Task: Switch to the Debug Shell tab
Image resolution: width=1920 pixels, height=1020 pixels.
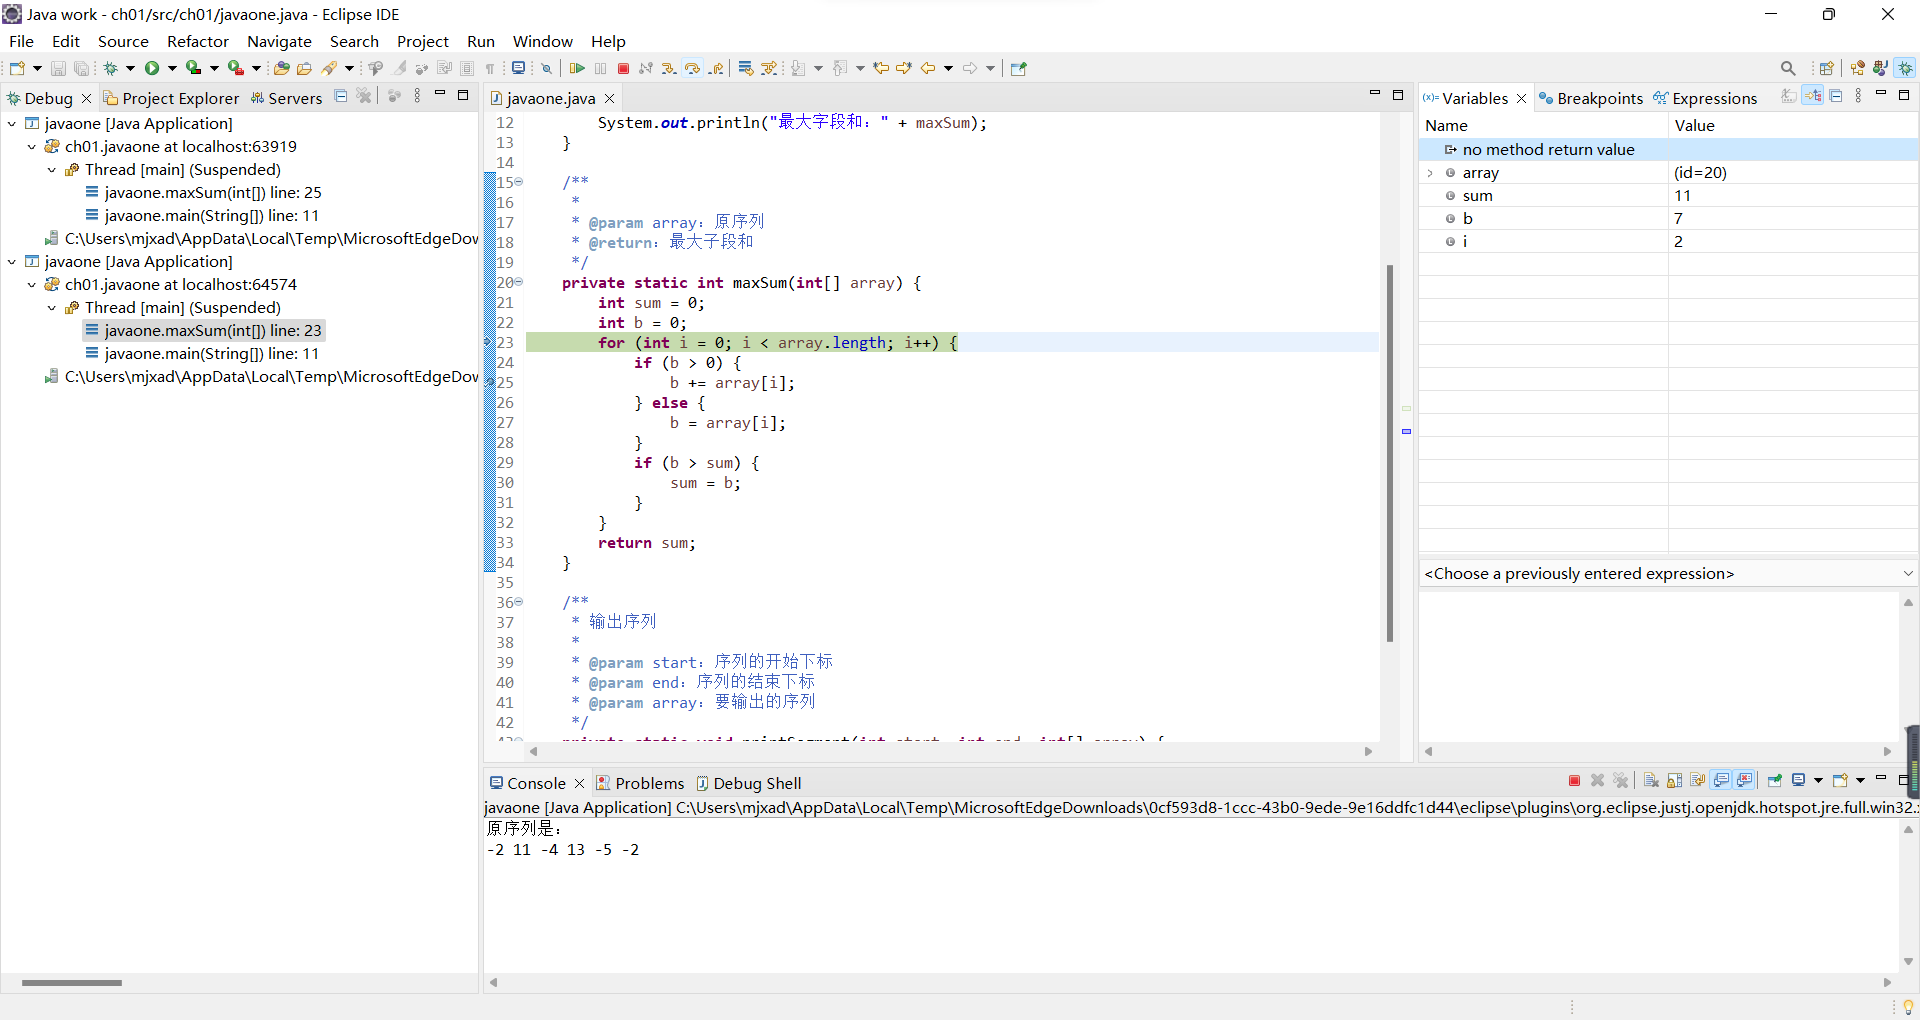Action: [749, 783]
